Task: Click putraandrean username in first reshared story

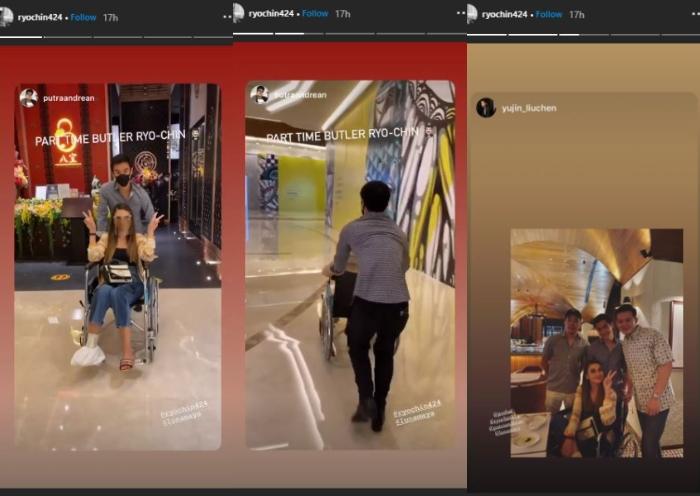Action: (69, 98)
